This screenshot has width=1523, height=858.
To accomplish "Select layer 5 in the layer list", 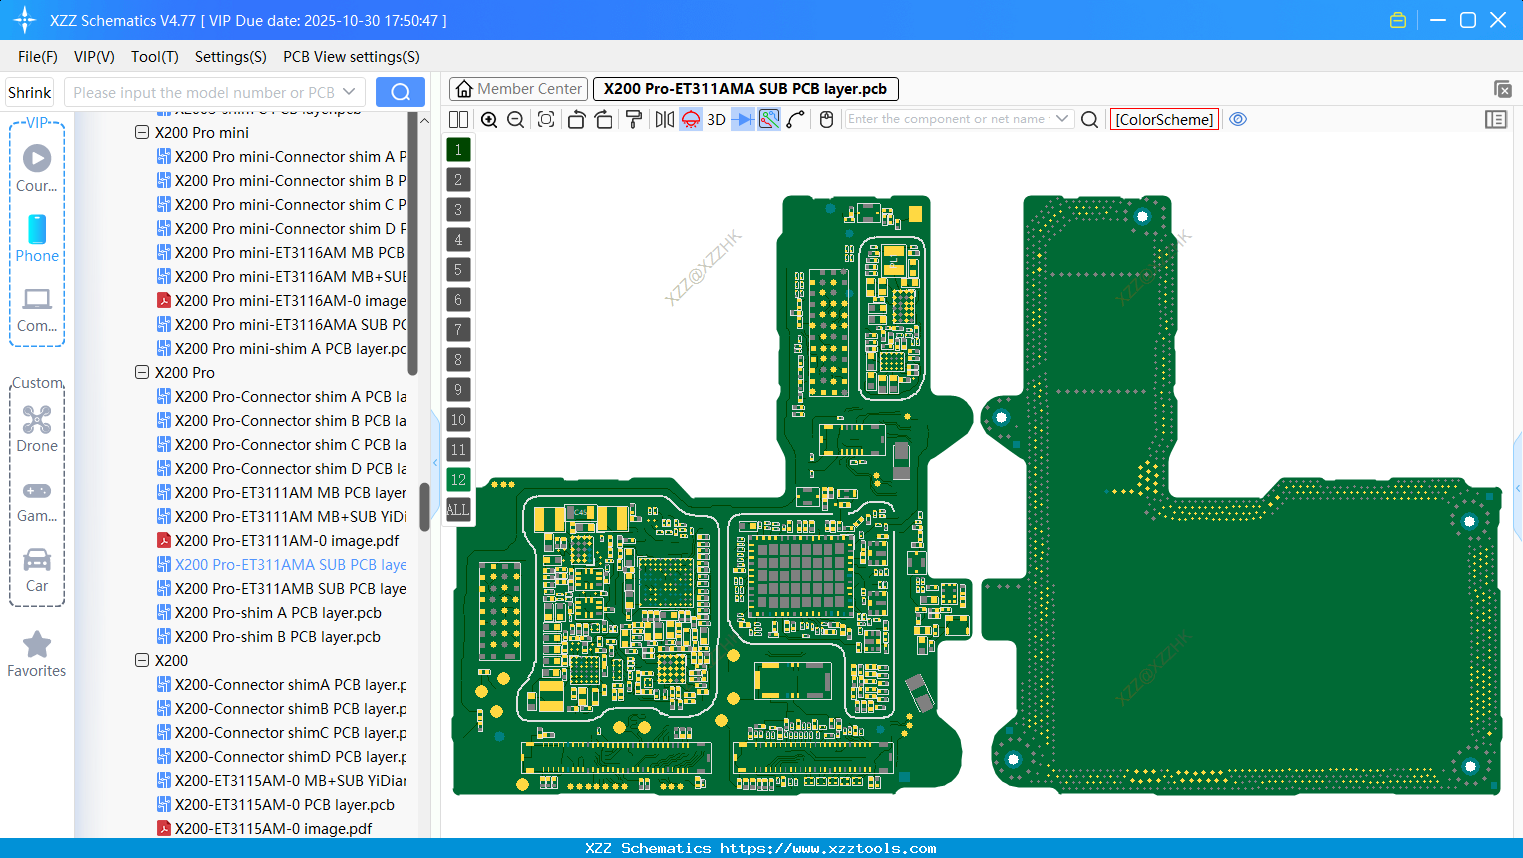I will click(457, 269).
